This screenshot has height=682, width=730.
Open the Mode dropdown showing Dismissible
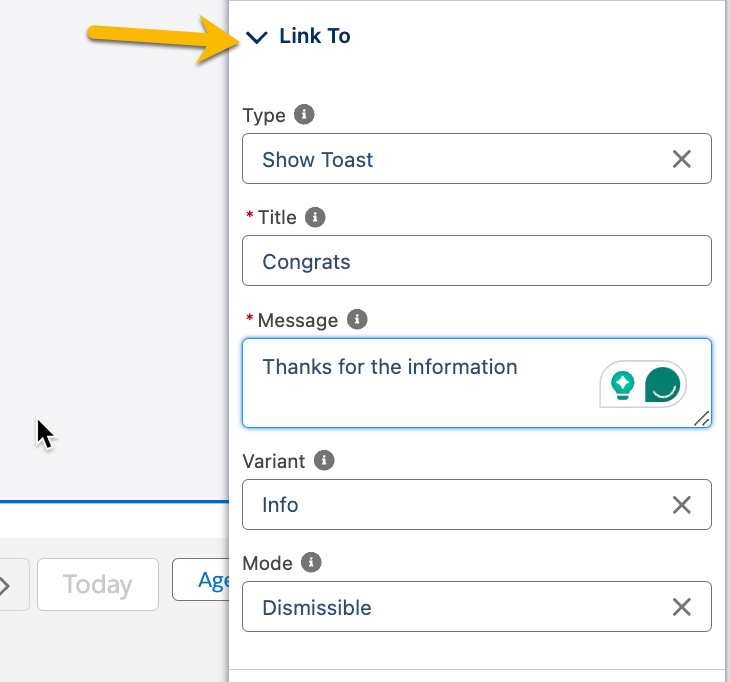pos(450,607)
